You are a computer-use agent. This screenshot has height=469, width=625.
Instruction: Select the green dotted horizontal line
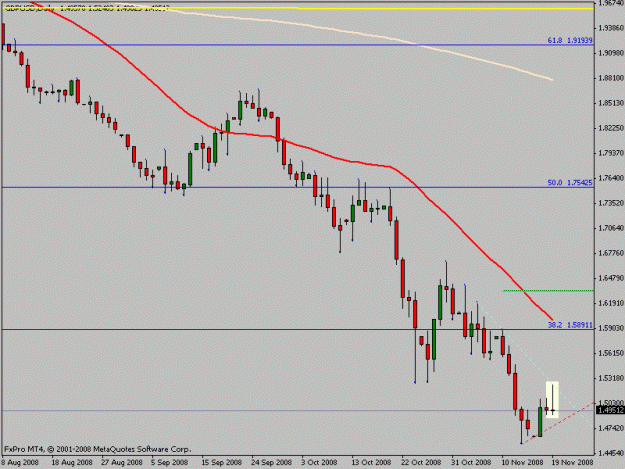click(548, 291)
